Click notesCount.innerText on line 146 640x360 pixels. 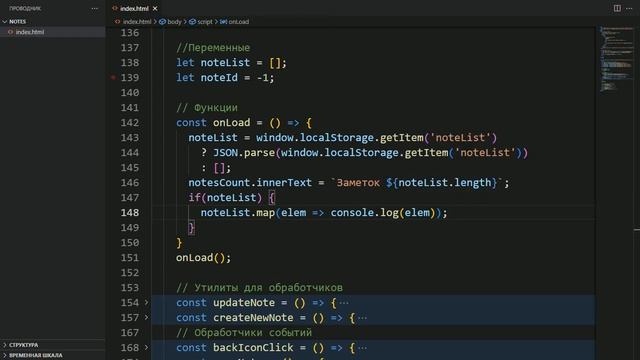click(250, 182)
